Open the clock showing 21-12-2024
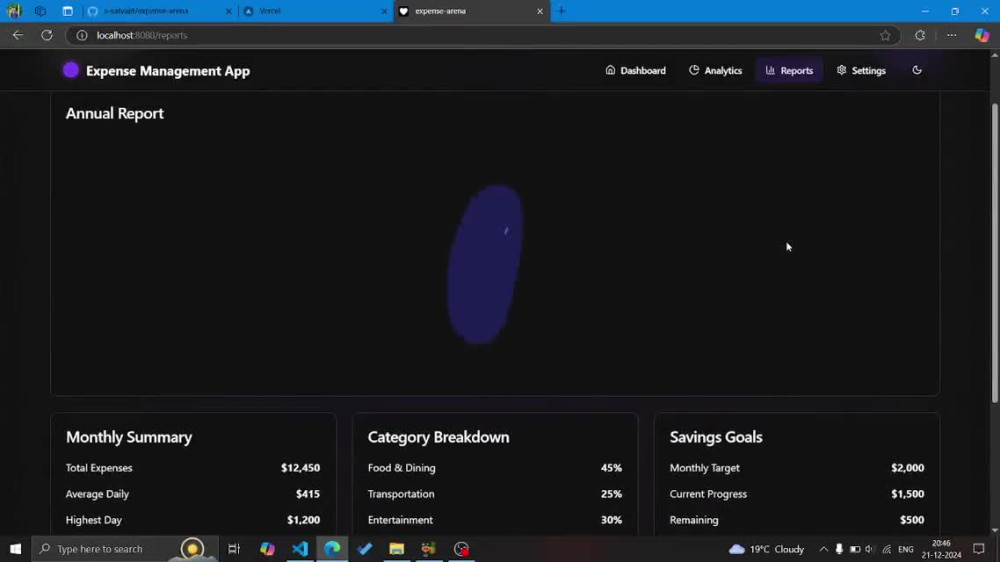The image size is (1000, 562). pos(941,549)
